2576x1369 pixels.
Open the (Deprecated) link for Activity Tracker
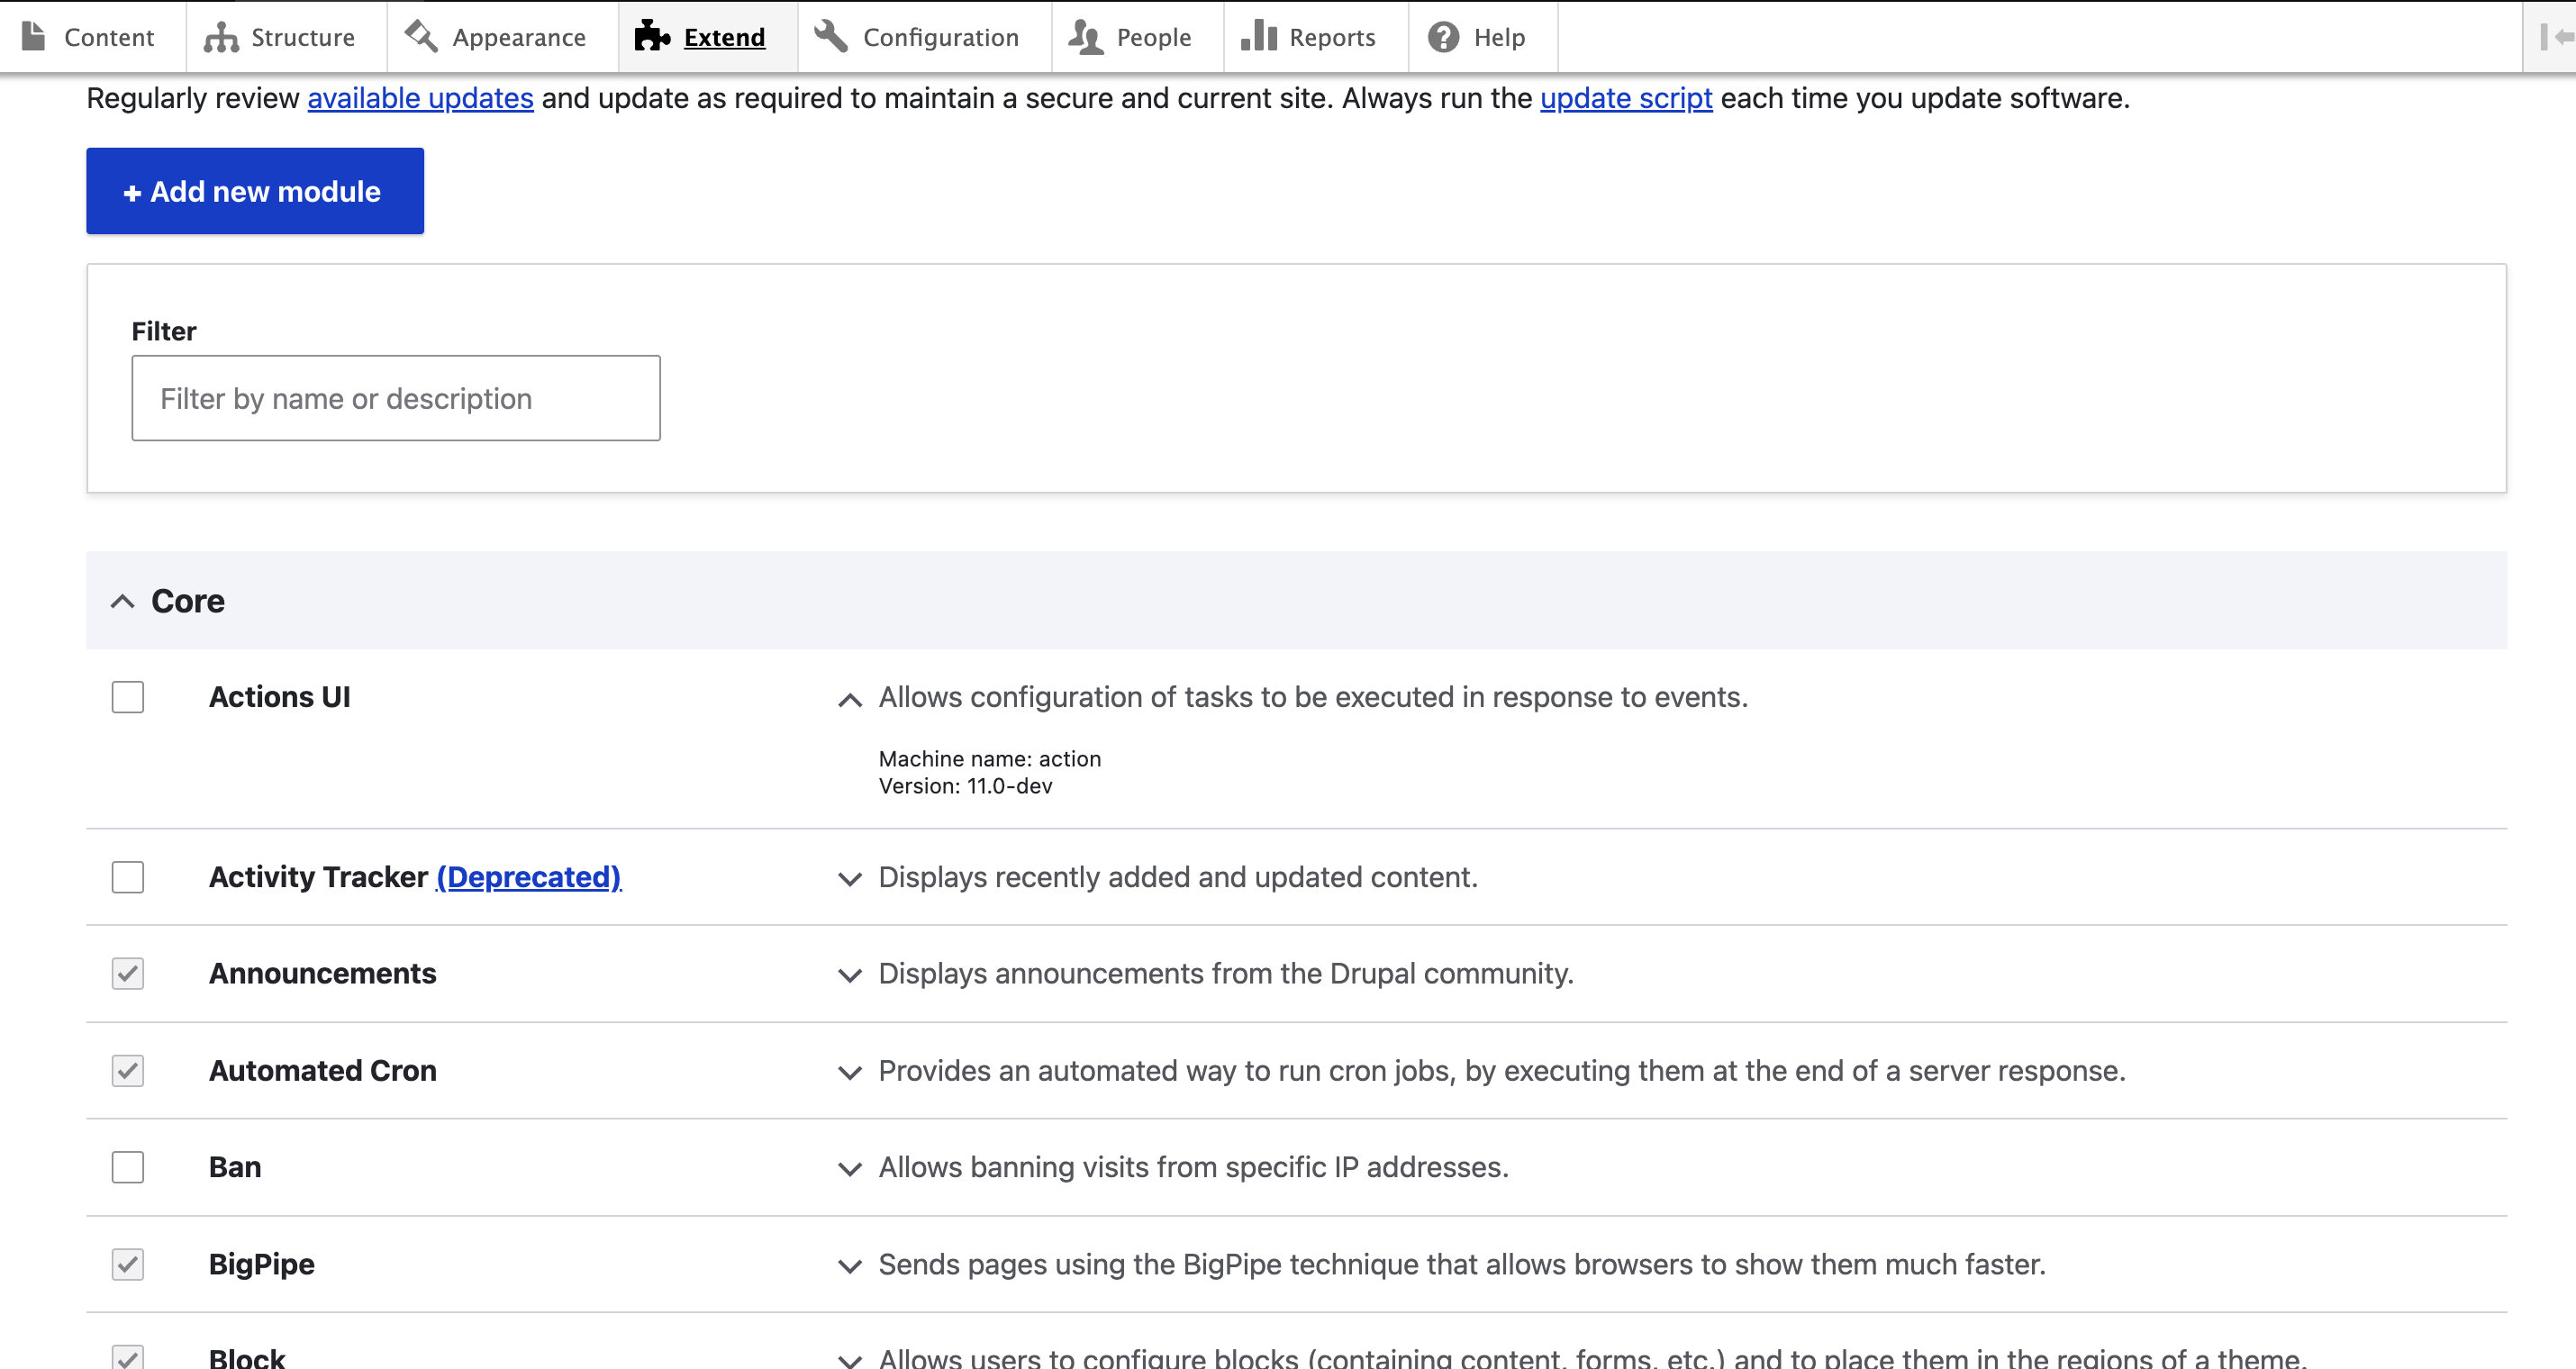(x=529, y=877)
